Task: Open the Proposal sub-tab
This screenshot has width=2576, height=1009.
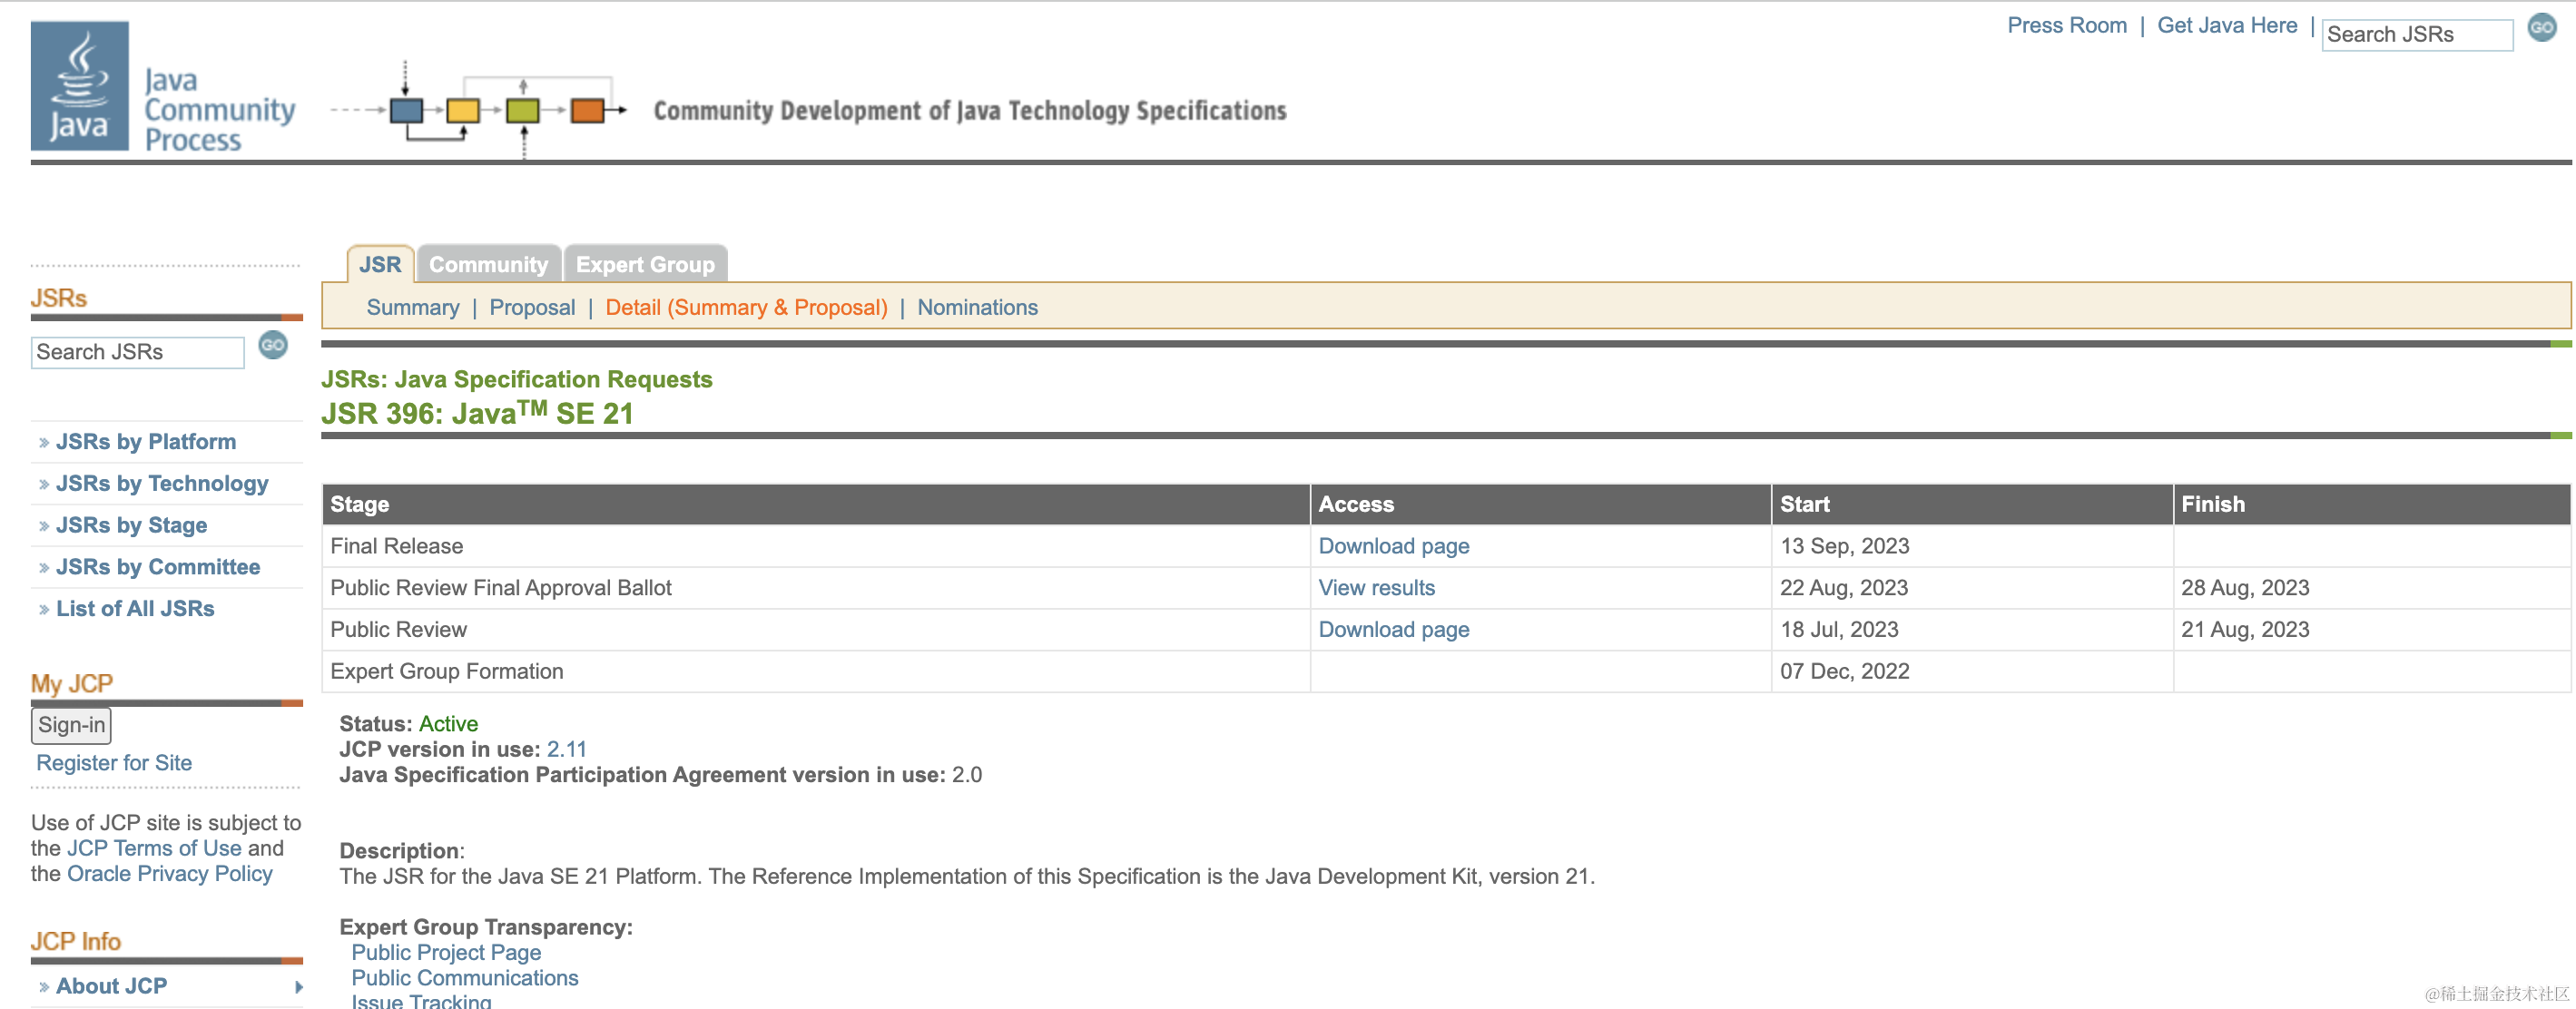Action: coord(532,307)
